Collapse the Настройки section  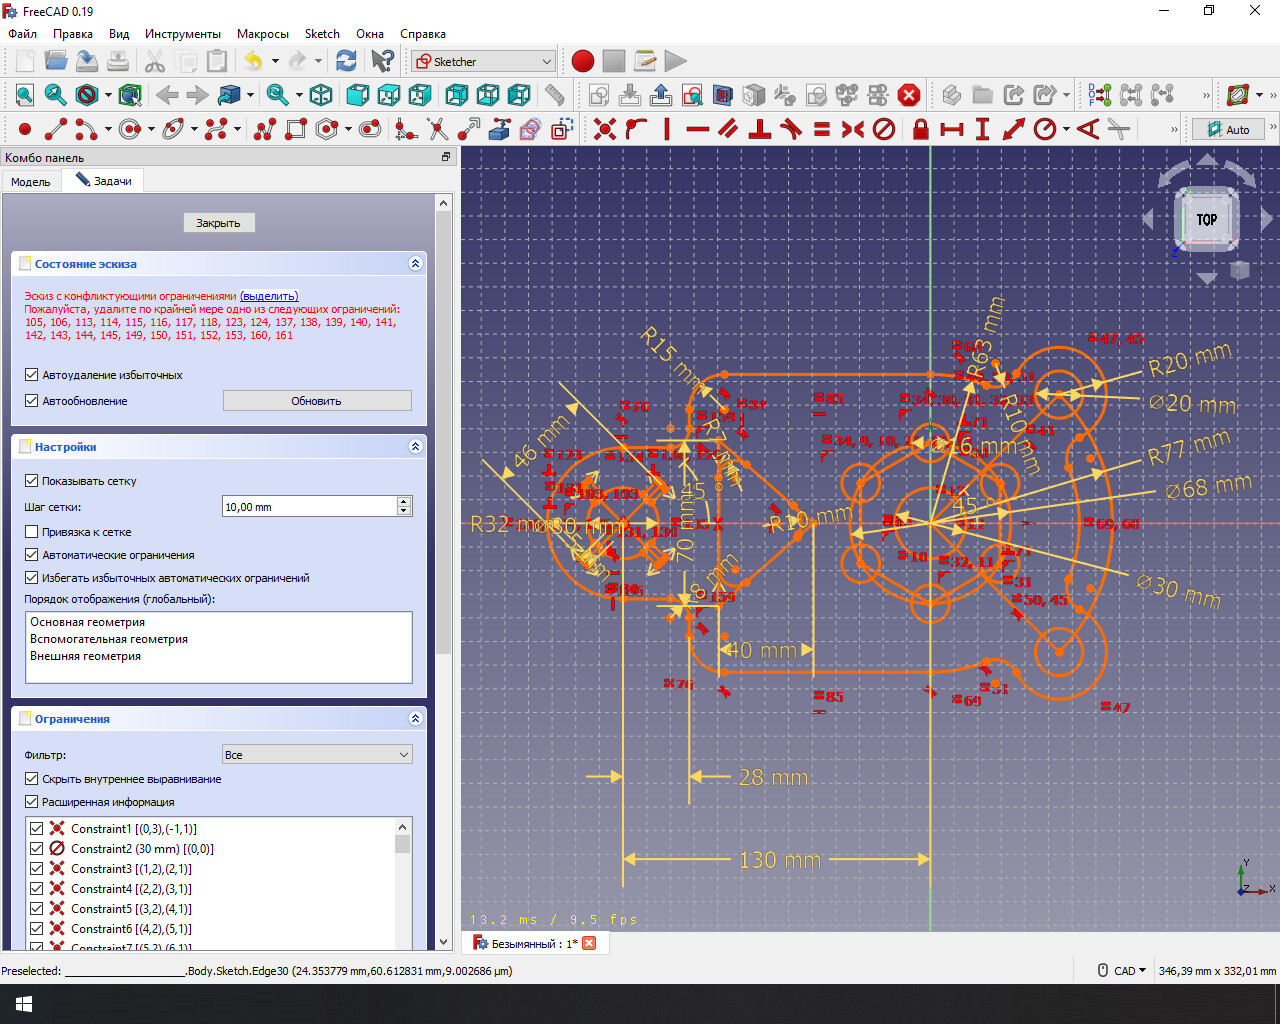point(416,447)
